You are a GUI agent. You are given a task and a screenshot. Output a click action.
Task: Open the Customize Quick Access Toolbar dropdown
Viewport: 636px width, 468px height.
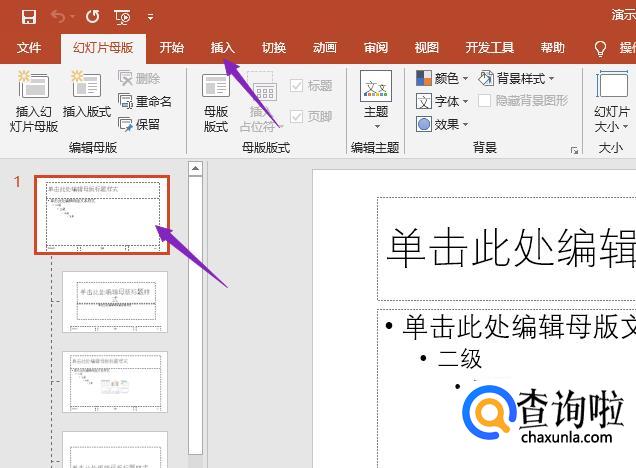tap(150, 17)
